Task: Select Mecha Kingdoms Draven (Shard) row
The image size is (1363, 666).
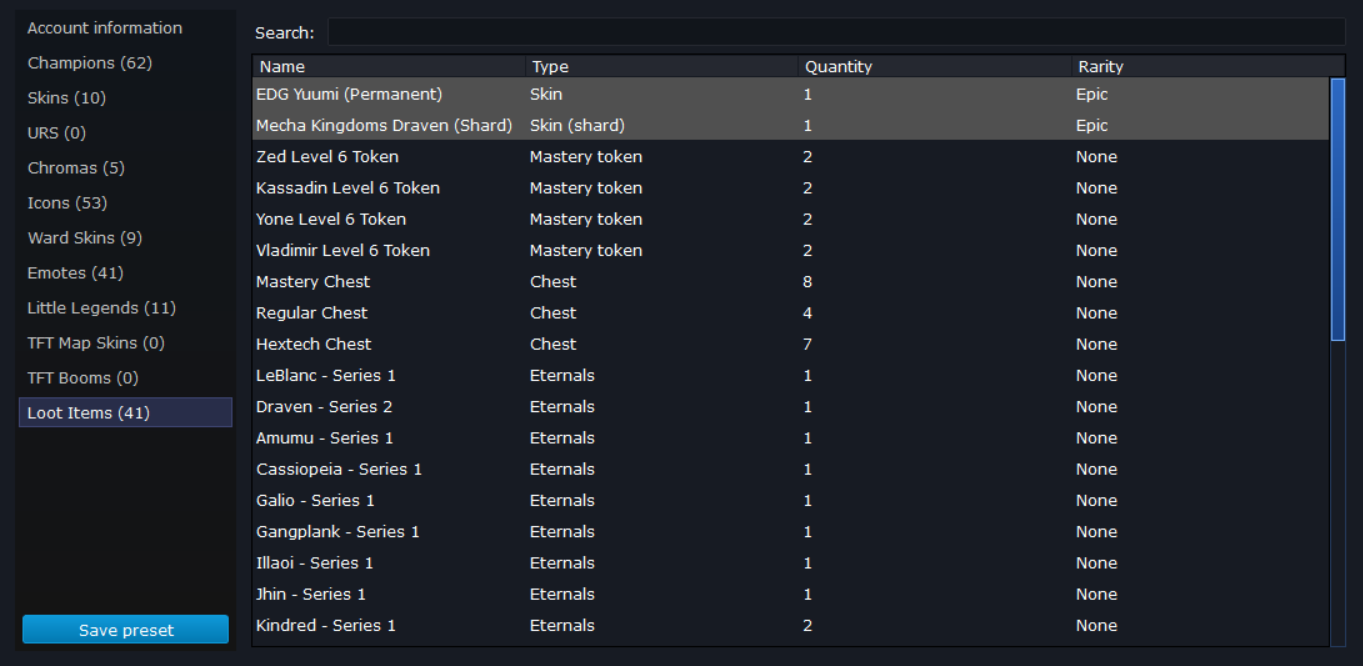Action: click(x=791, y=125)
